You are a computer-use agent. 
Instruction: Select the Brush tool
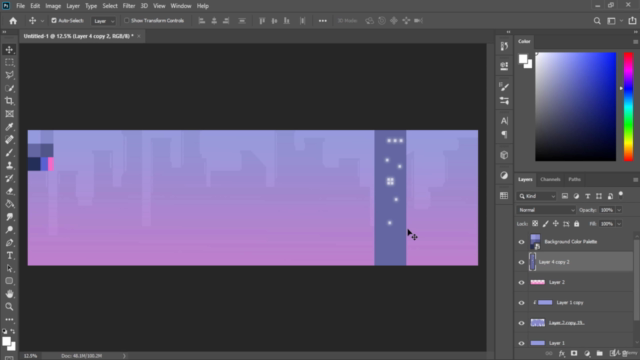point(9,153)
